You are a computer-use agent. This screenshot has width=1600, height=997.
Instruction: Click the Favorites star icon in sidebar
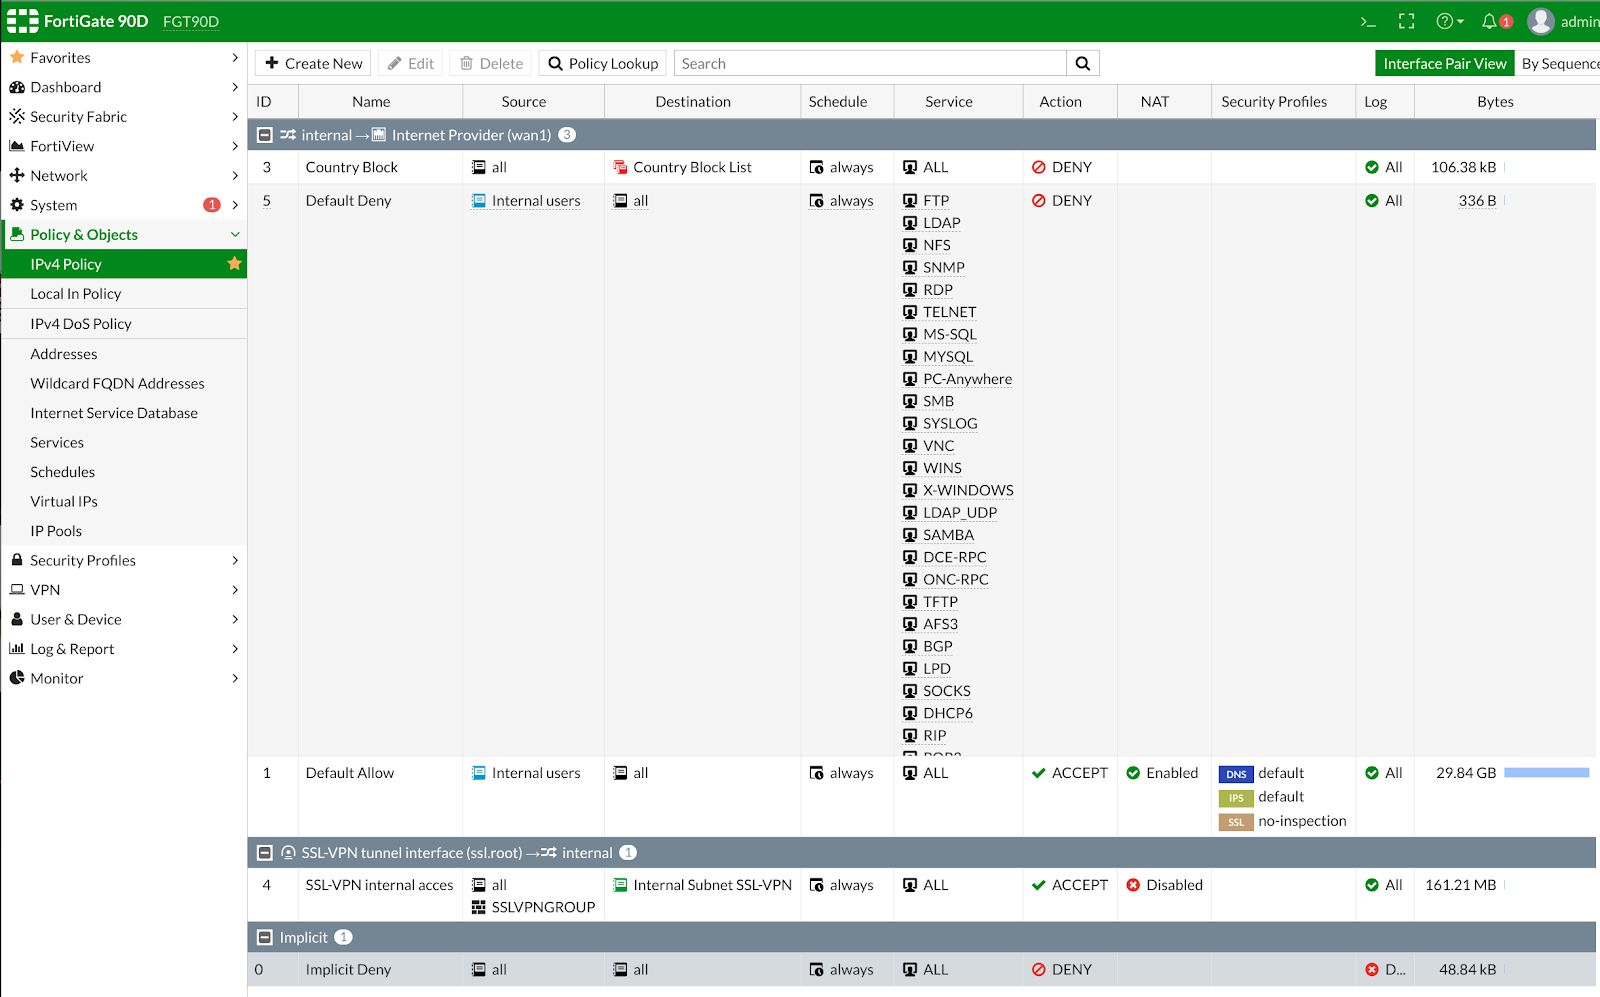coord(17,57)
